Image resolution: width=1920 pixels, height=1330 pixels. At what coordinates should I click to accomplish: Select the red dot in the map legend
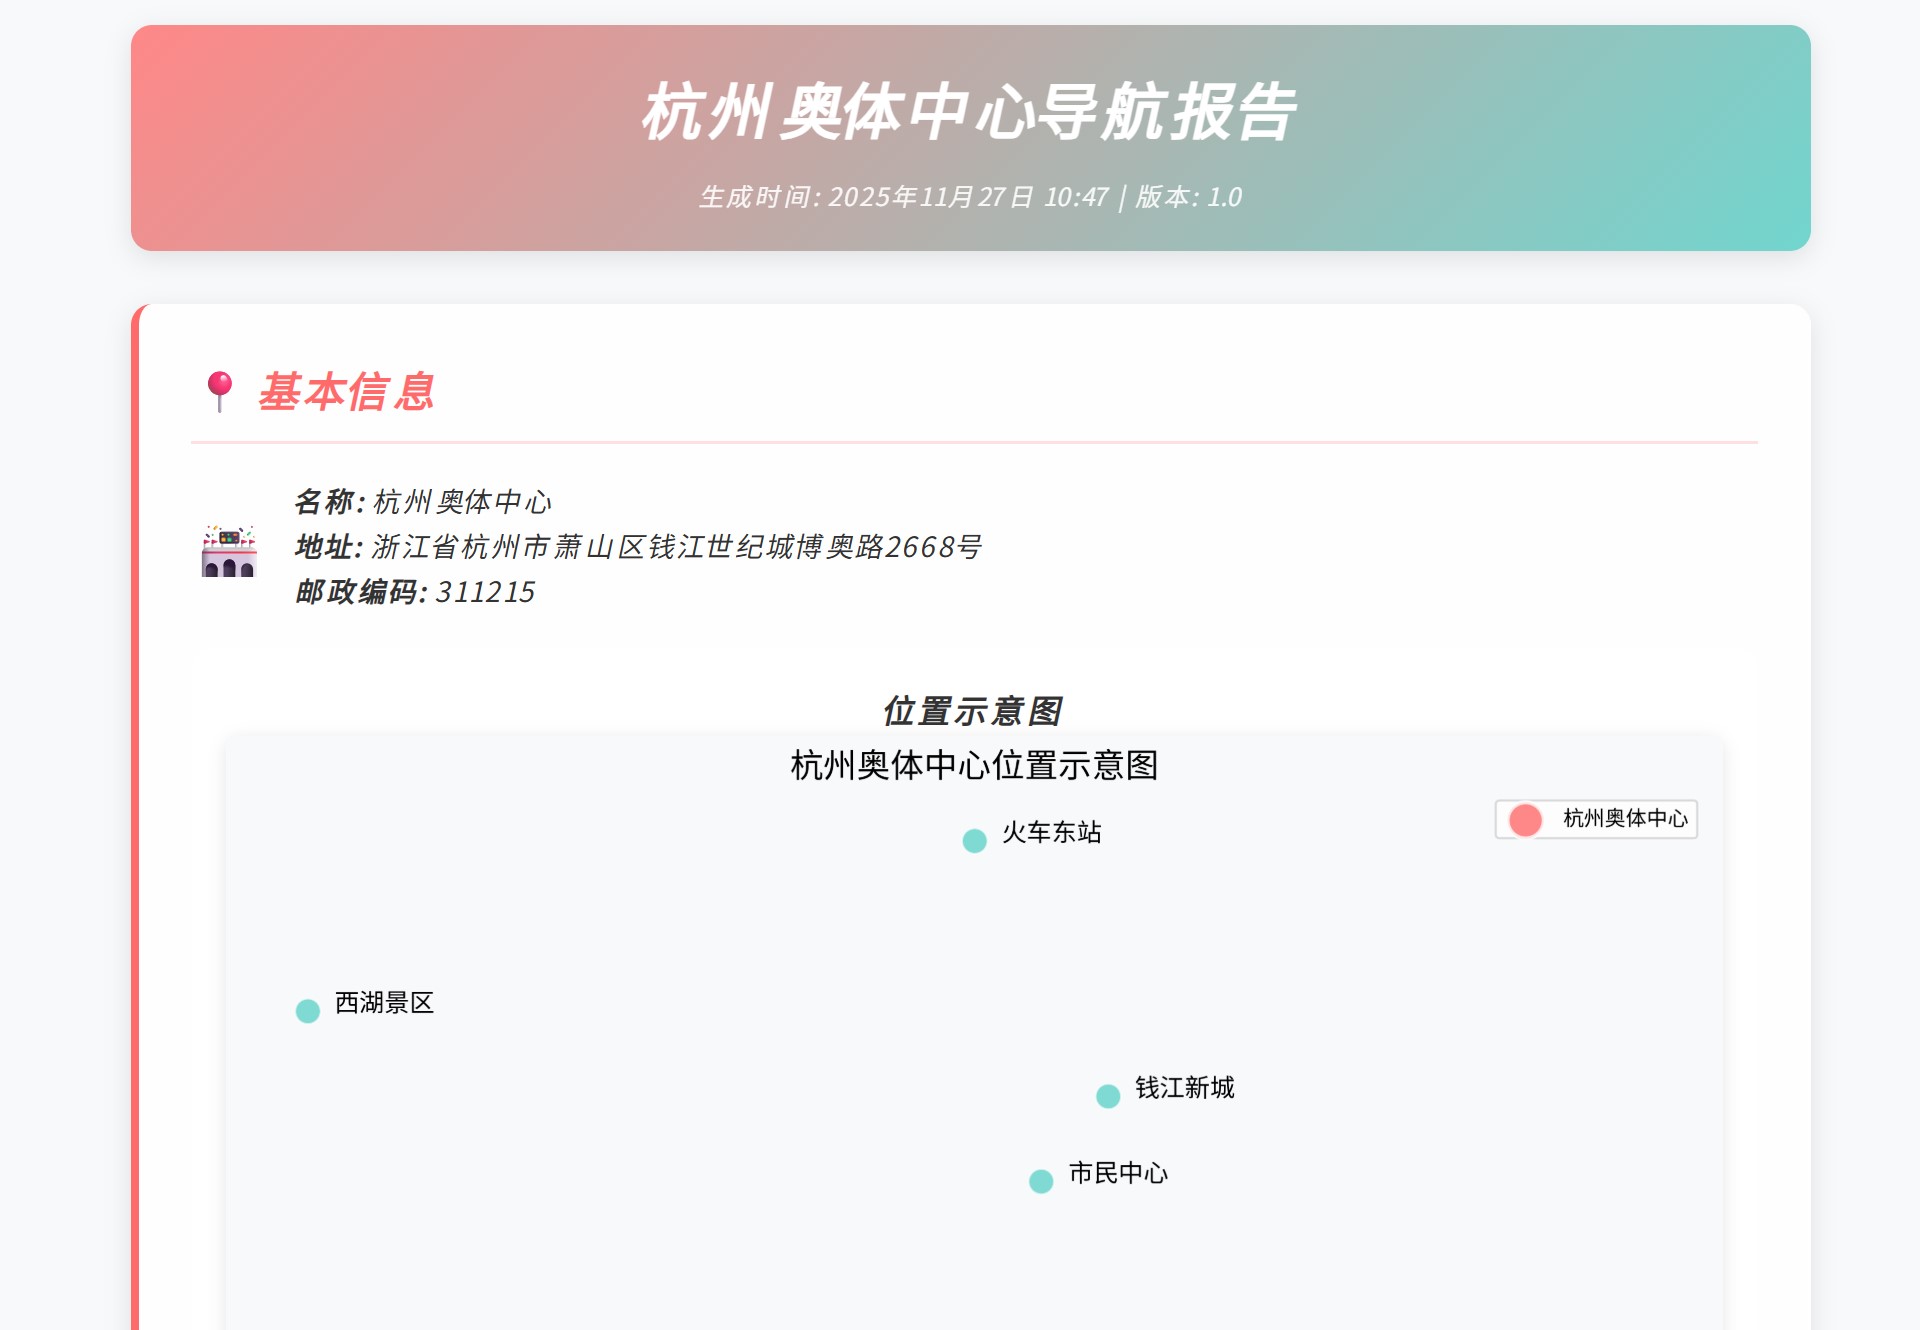point(1523,820)
